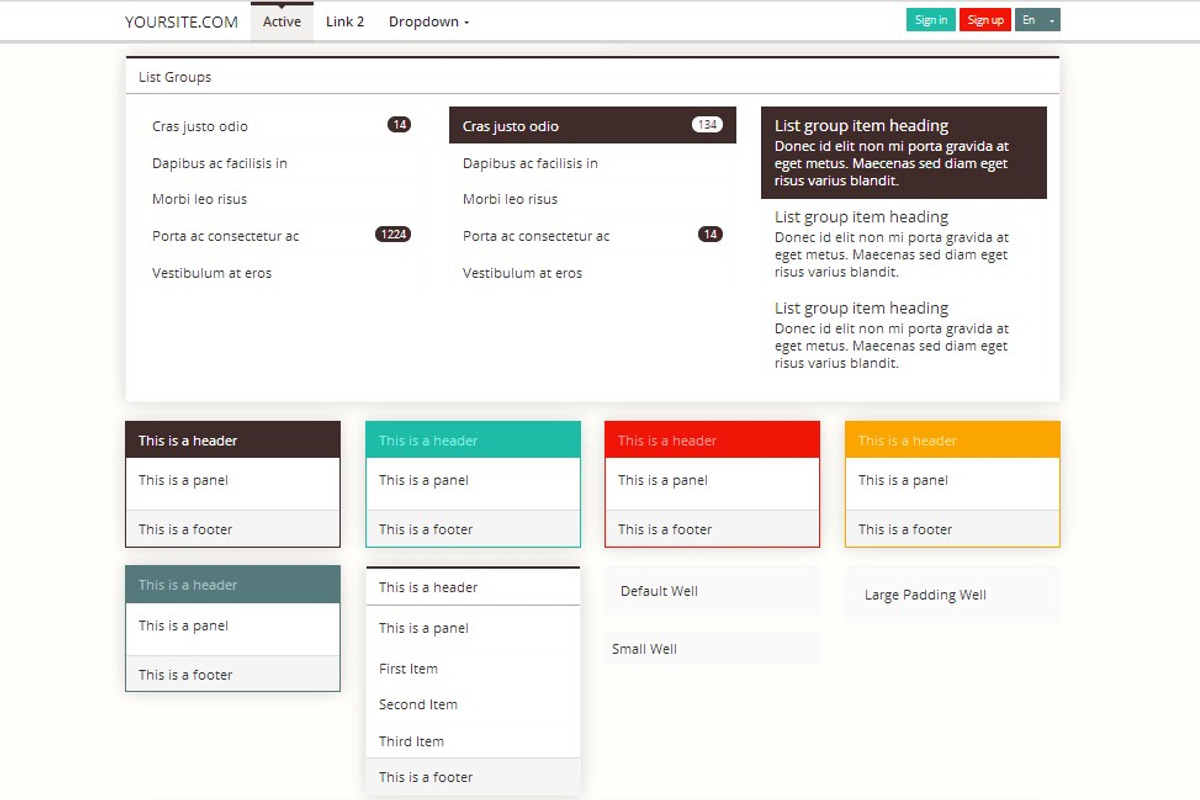Select the Active tab in the navbar
The width and height of the screenshot is (1200, 800).
tap(281, 20)
